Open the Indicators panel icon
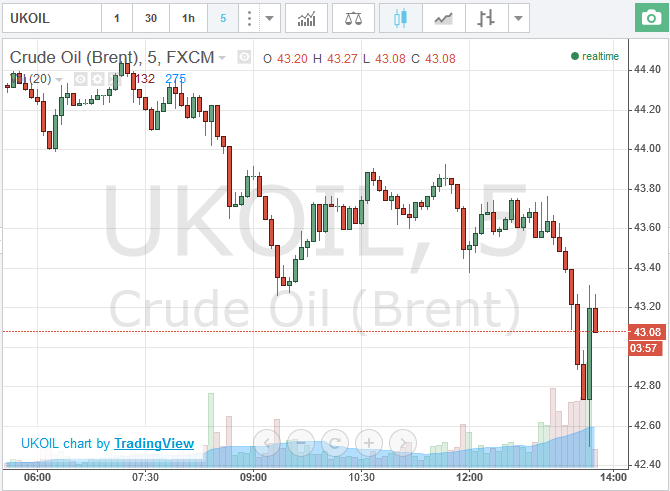This screenshot has height=491, width=670. coord(306,18)
